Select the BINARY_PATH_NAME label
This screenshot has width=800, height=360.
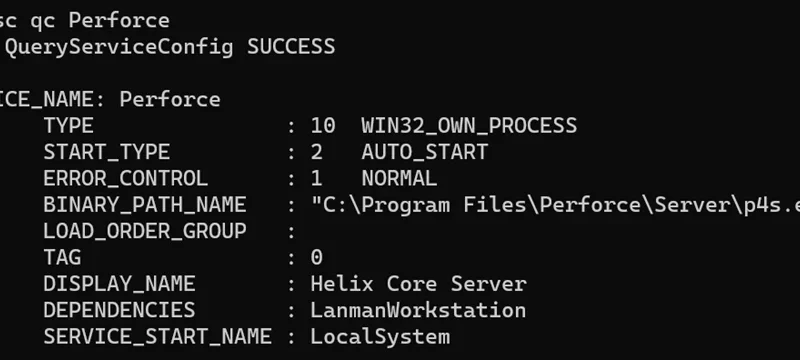[x=145, y=205]
